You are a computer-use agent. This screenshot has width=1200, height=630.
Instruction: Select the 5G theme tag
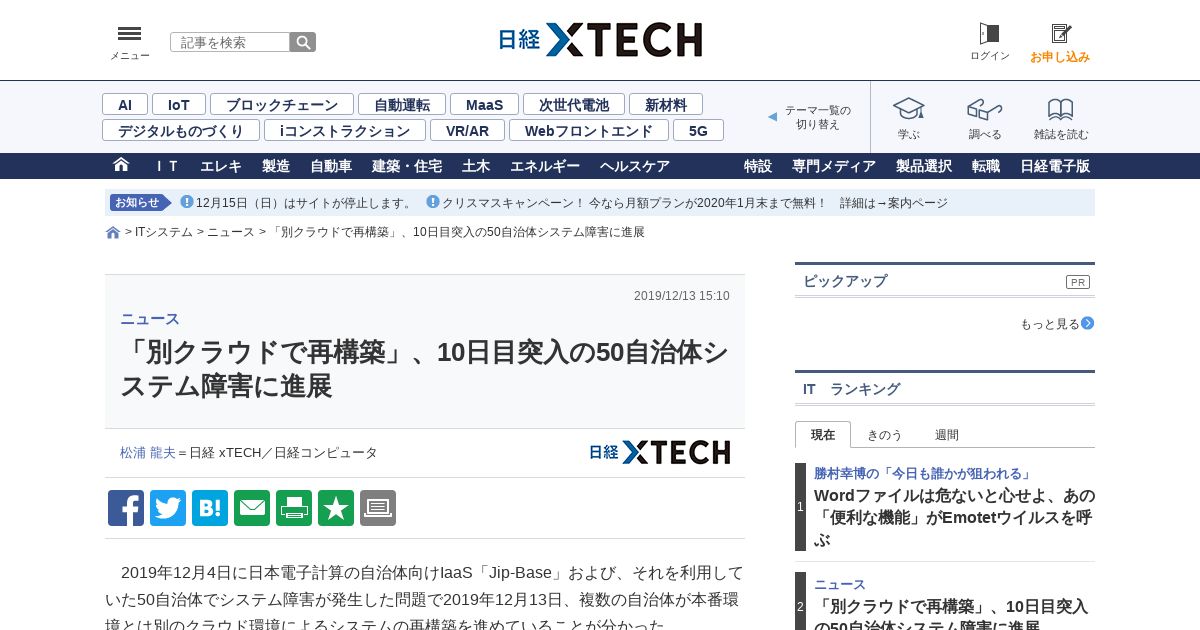(698, 130)
